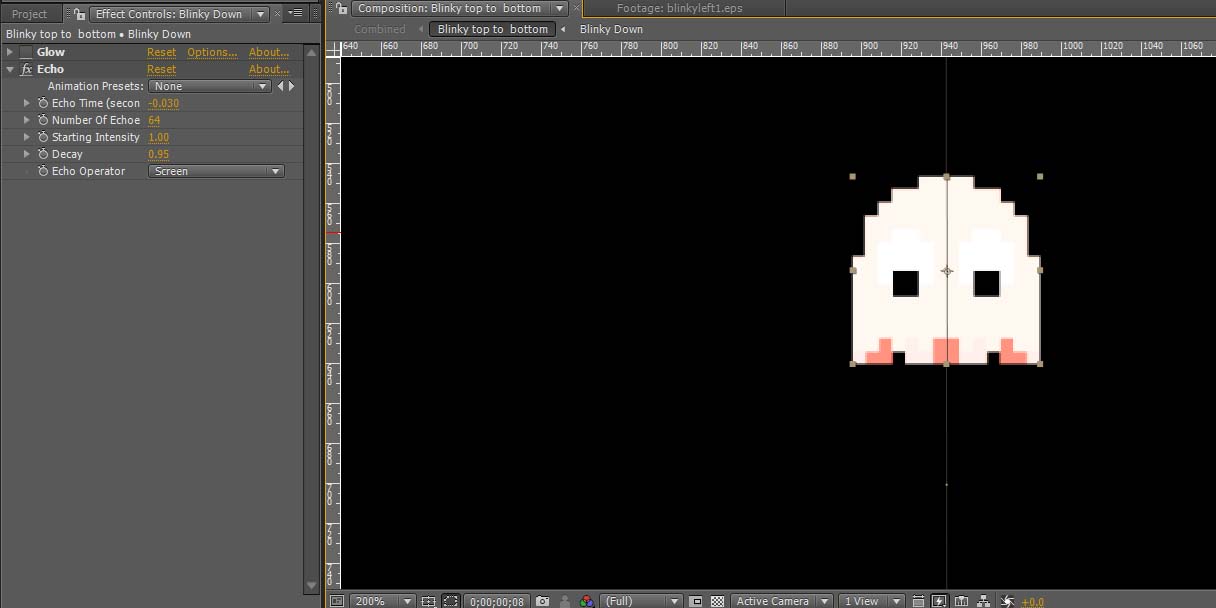This screenshot has height=608, width=1216.
Task: Enable the Glow effect switch
Action: pos(26,52)
